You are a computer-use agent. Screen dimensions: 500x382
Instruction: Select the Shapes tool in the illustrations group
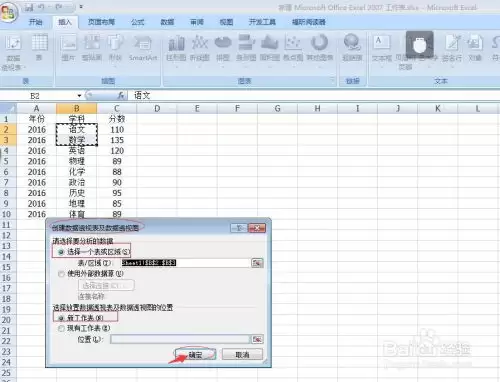coord(115,47)
